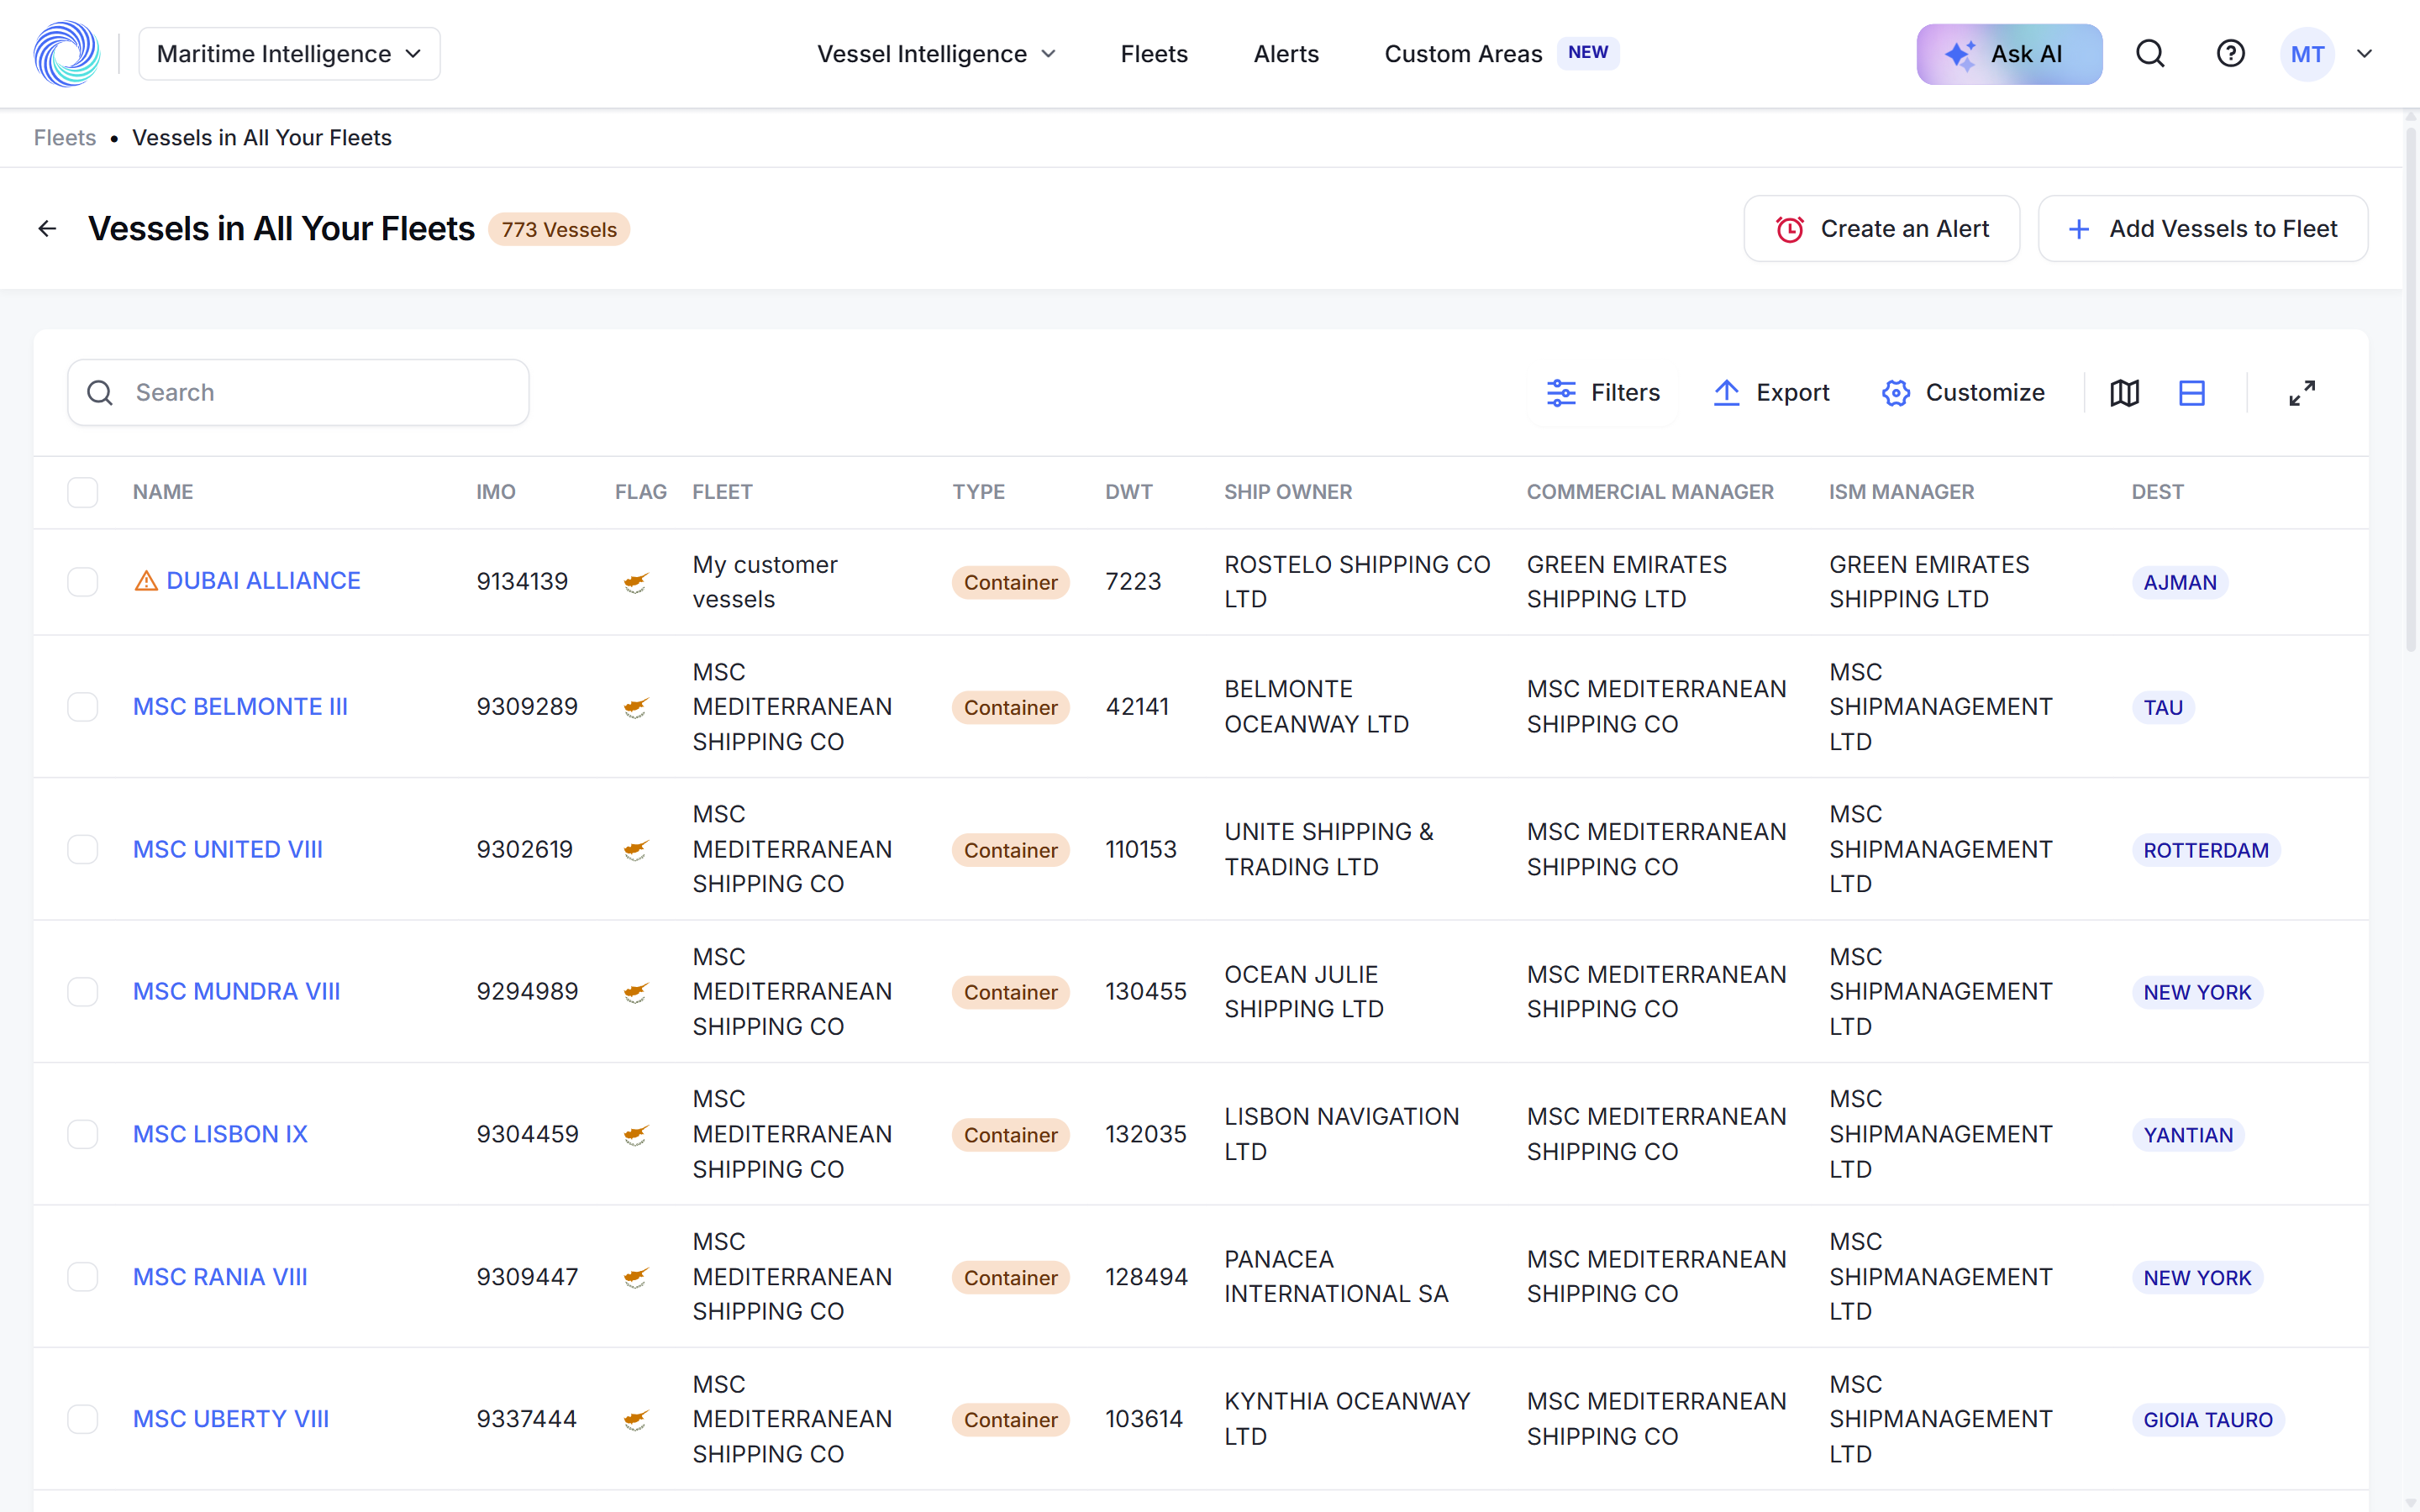Open MSC UNITED VIII vessel link

228,849
